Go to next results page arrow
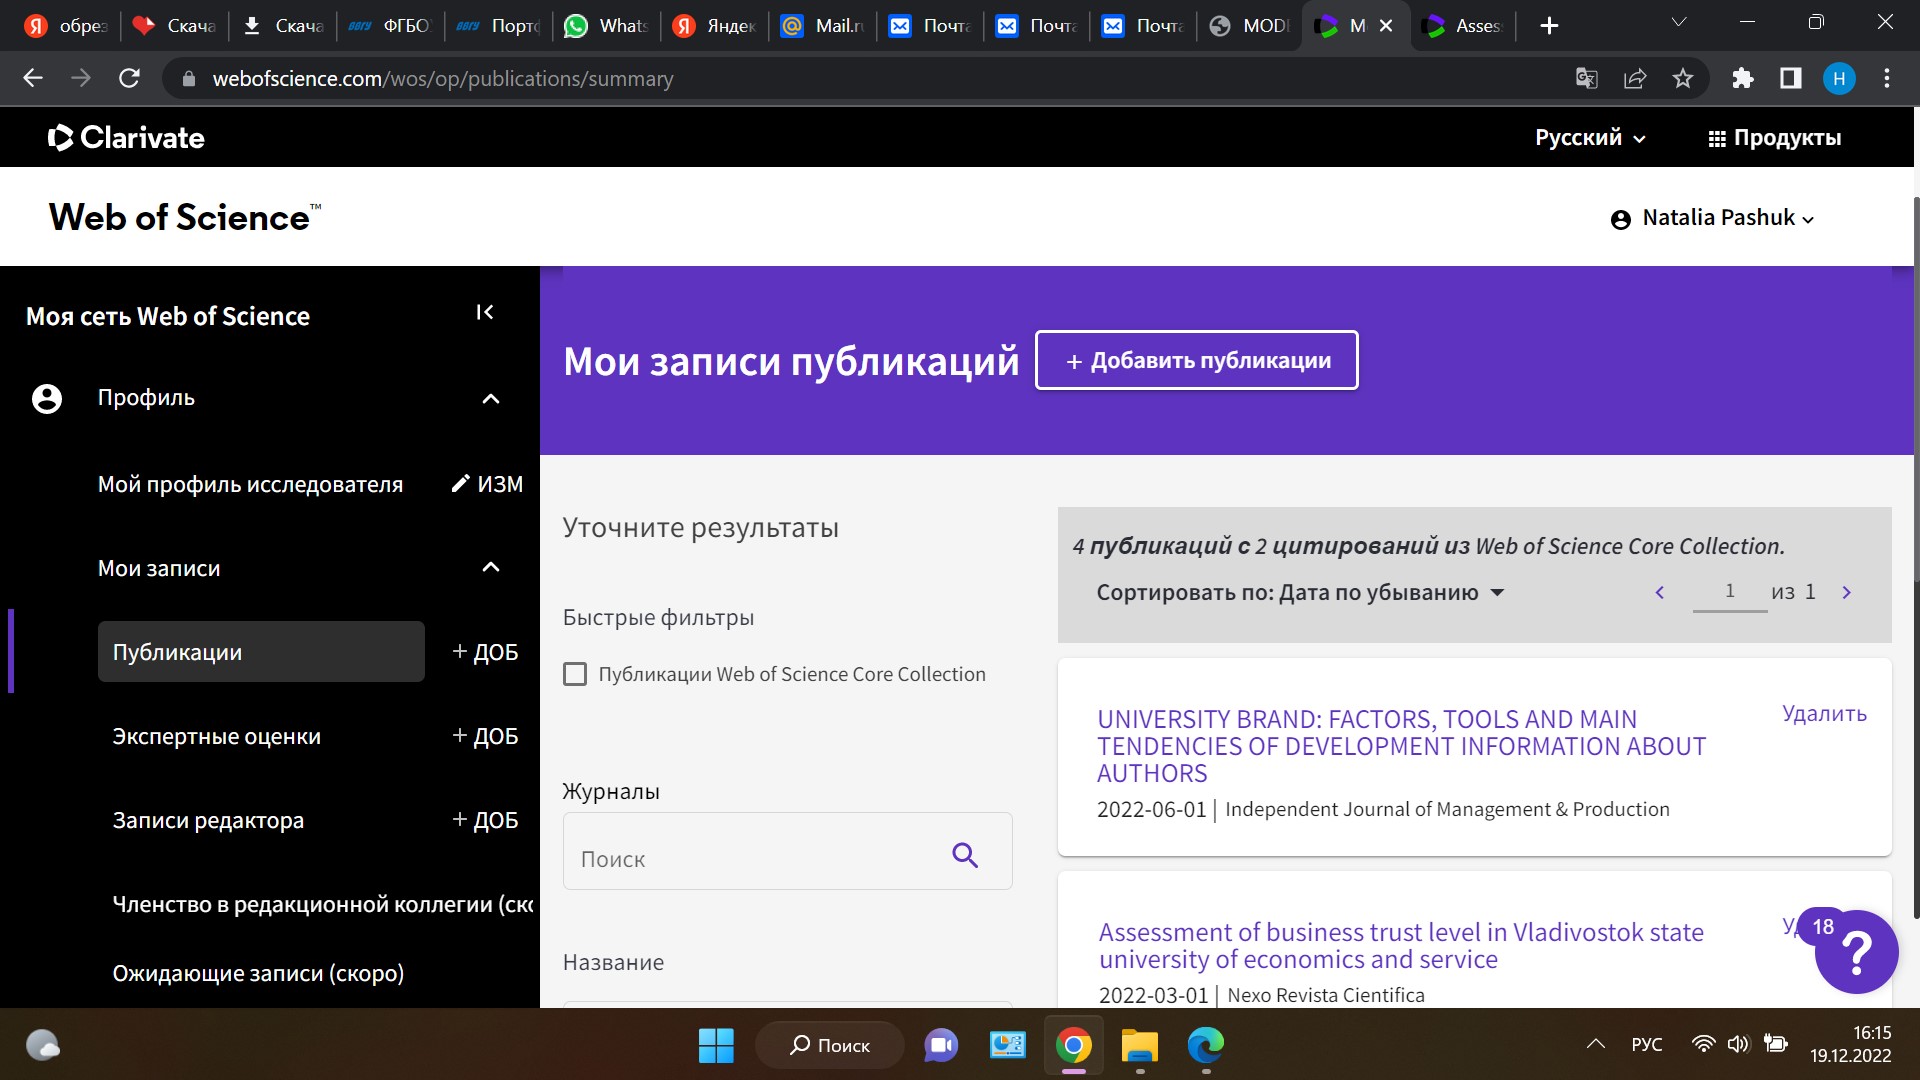1920x1080 pixels. (x=1846, y=592)
